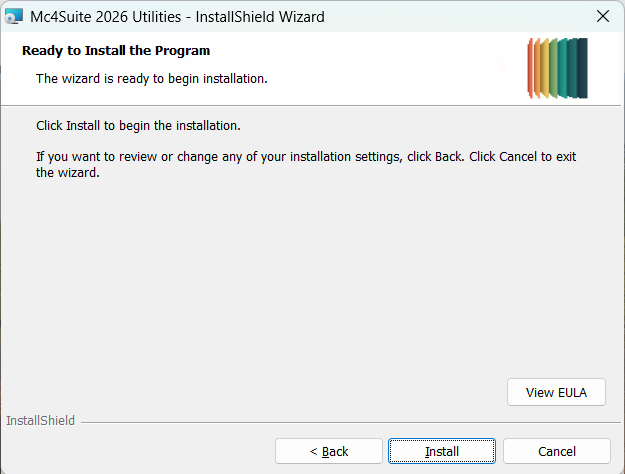
Task: Click the InstallShield label at bottom left
Action: [40, 421]
